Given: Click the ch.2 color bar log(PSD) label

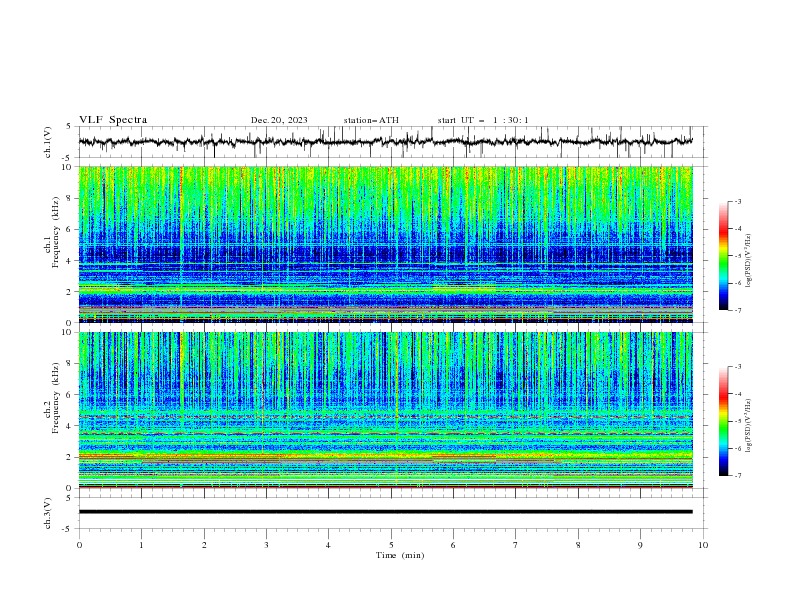Looking at the screenshot, I should 749,425.
